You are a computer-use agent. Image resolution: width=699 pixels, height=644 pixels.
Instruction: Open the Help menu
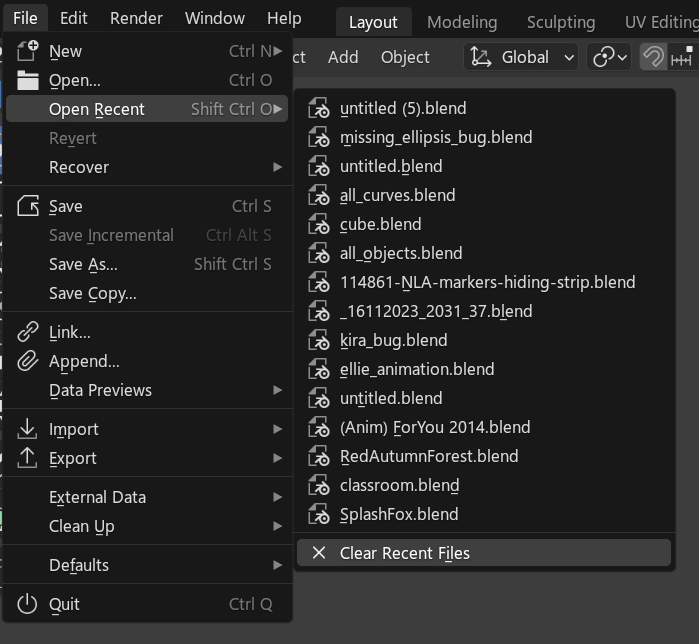tap(284, 18)
